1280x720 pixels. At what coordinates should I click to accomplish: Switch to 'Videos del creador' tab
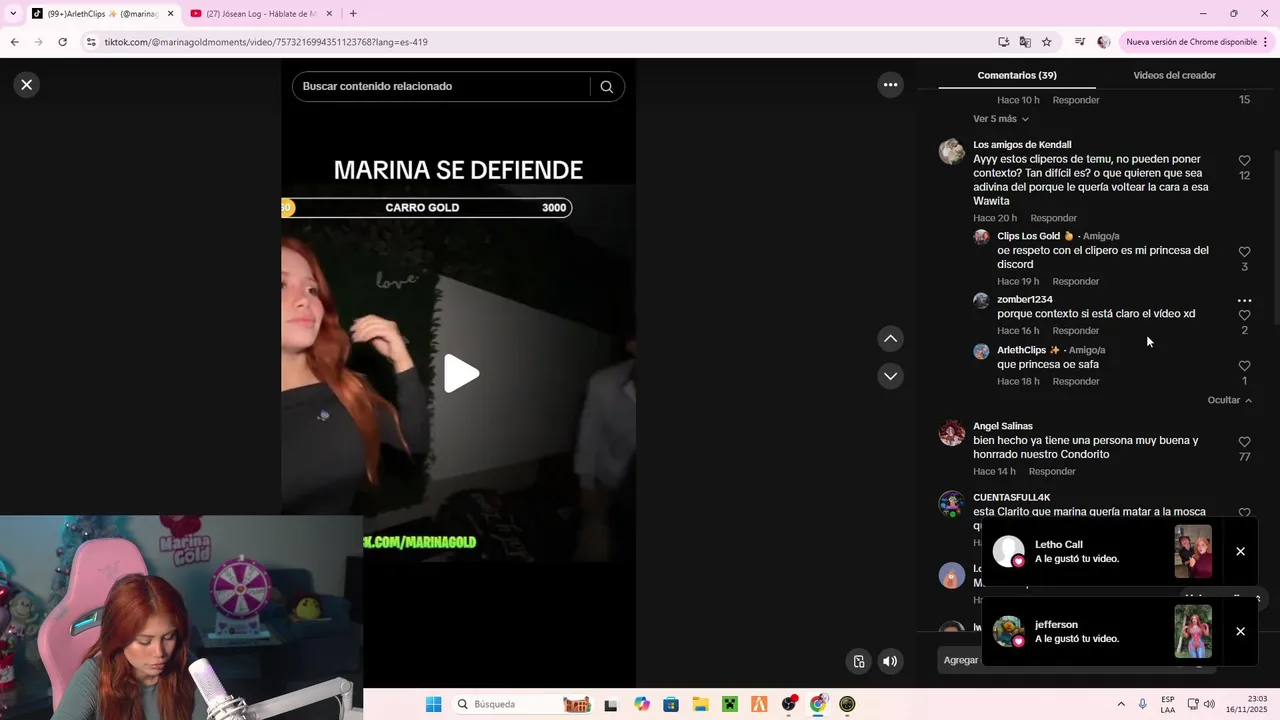pyautogui.click(x=1174, y=75)
